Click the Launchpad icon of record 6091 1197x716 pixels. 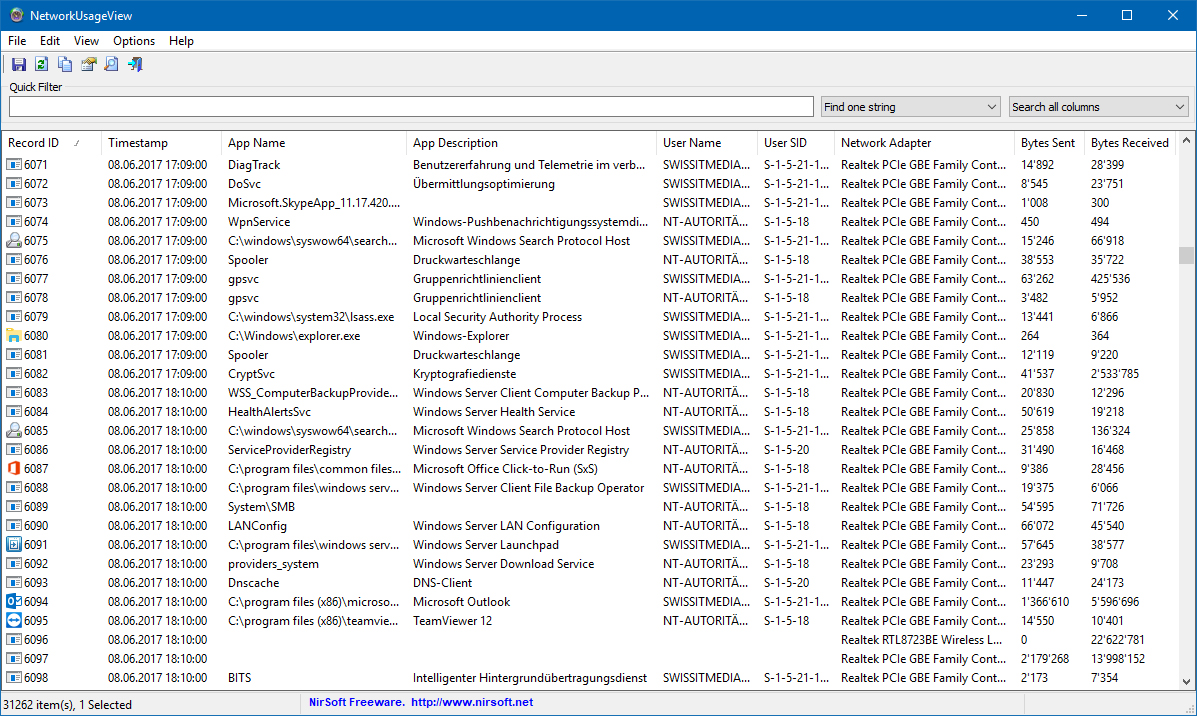(x=14, y=544)
